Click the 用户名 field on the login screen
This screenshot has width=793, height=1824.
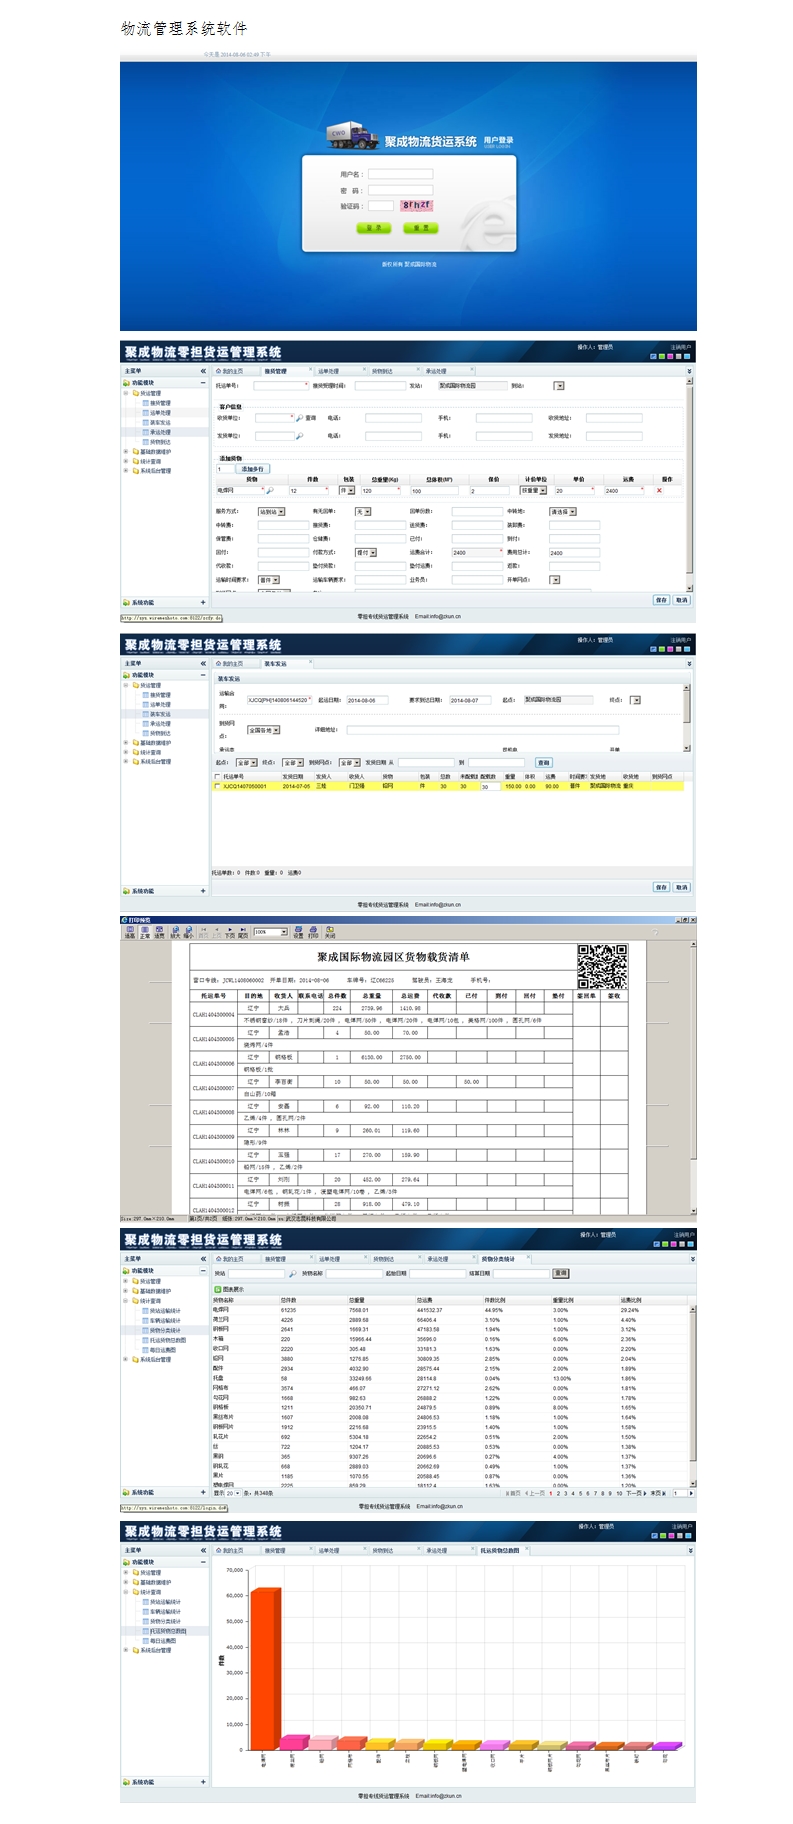tap(400, 174)
